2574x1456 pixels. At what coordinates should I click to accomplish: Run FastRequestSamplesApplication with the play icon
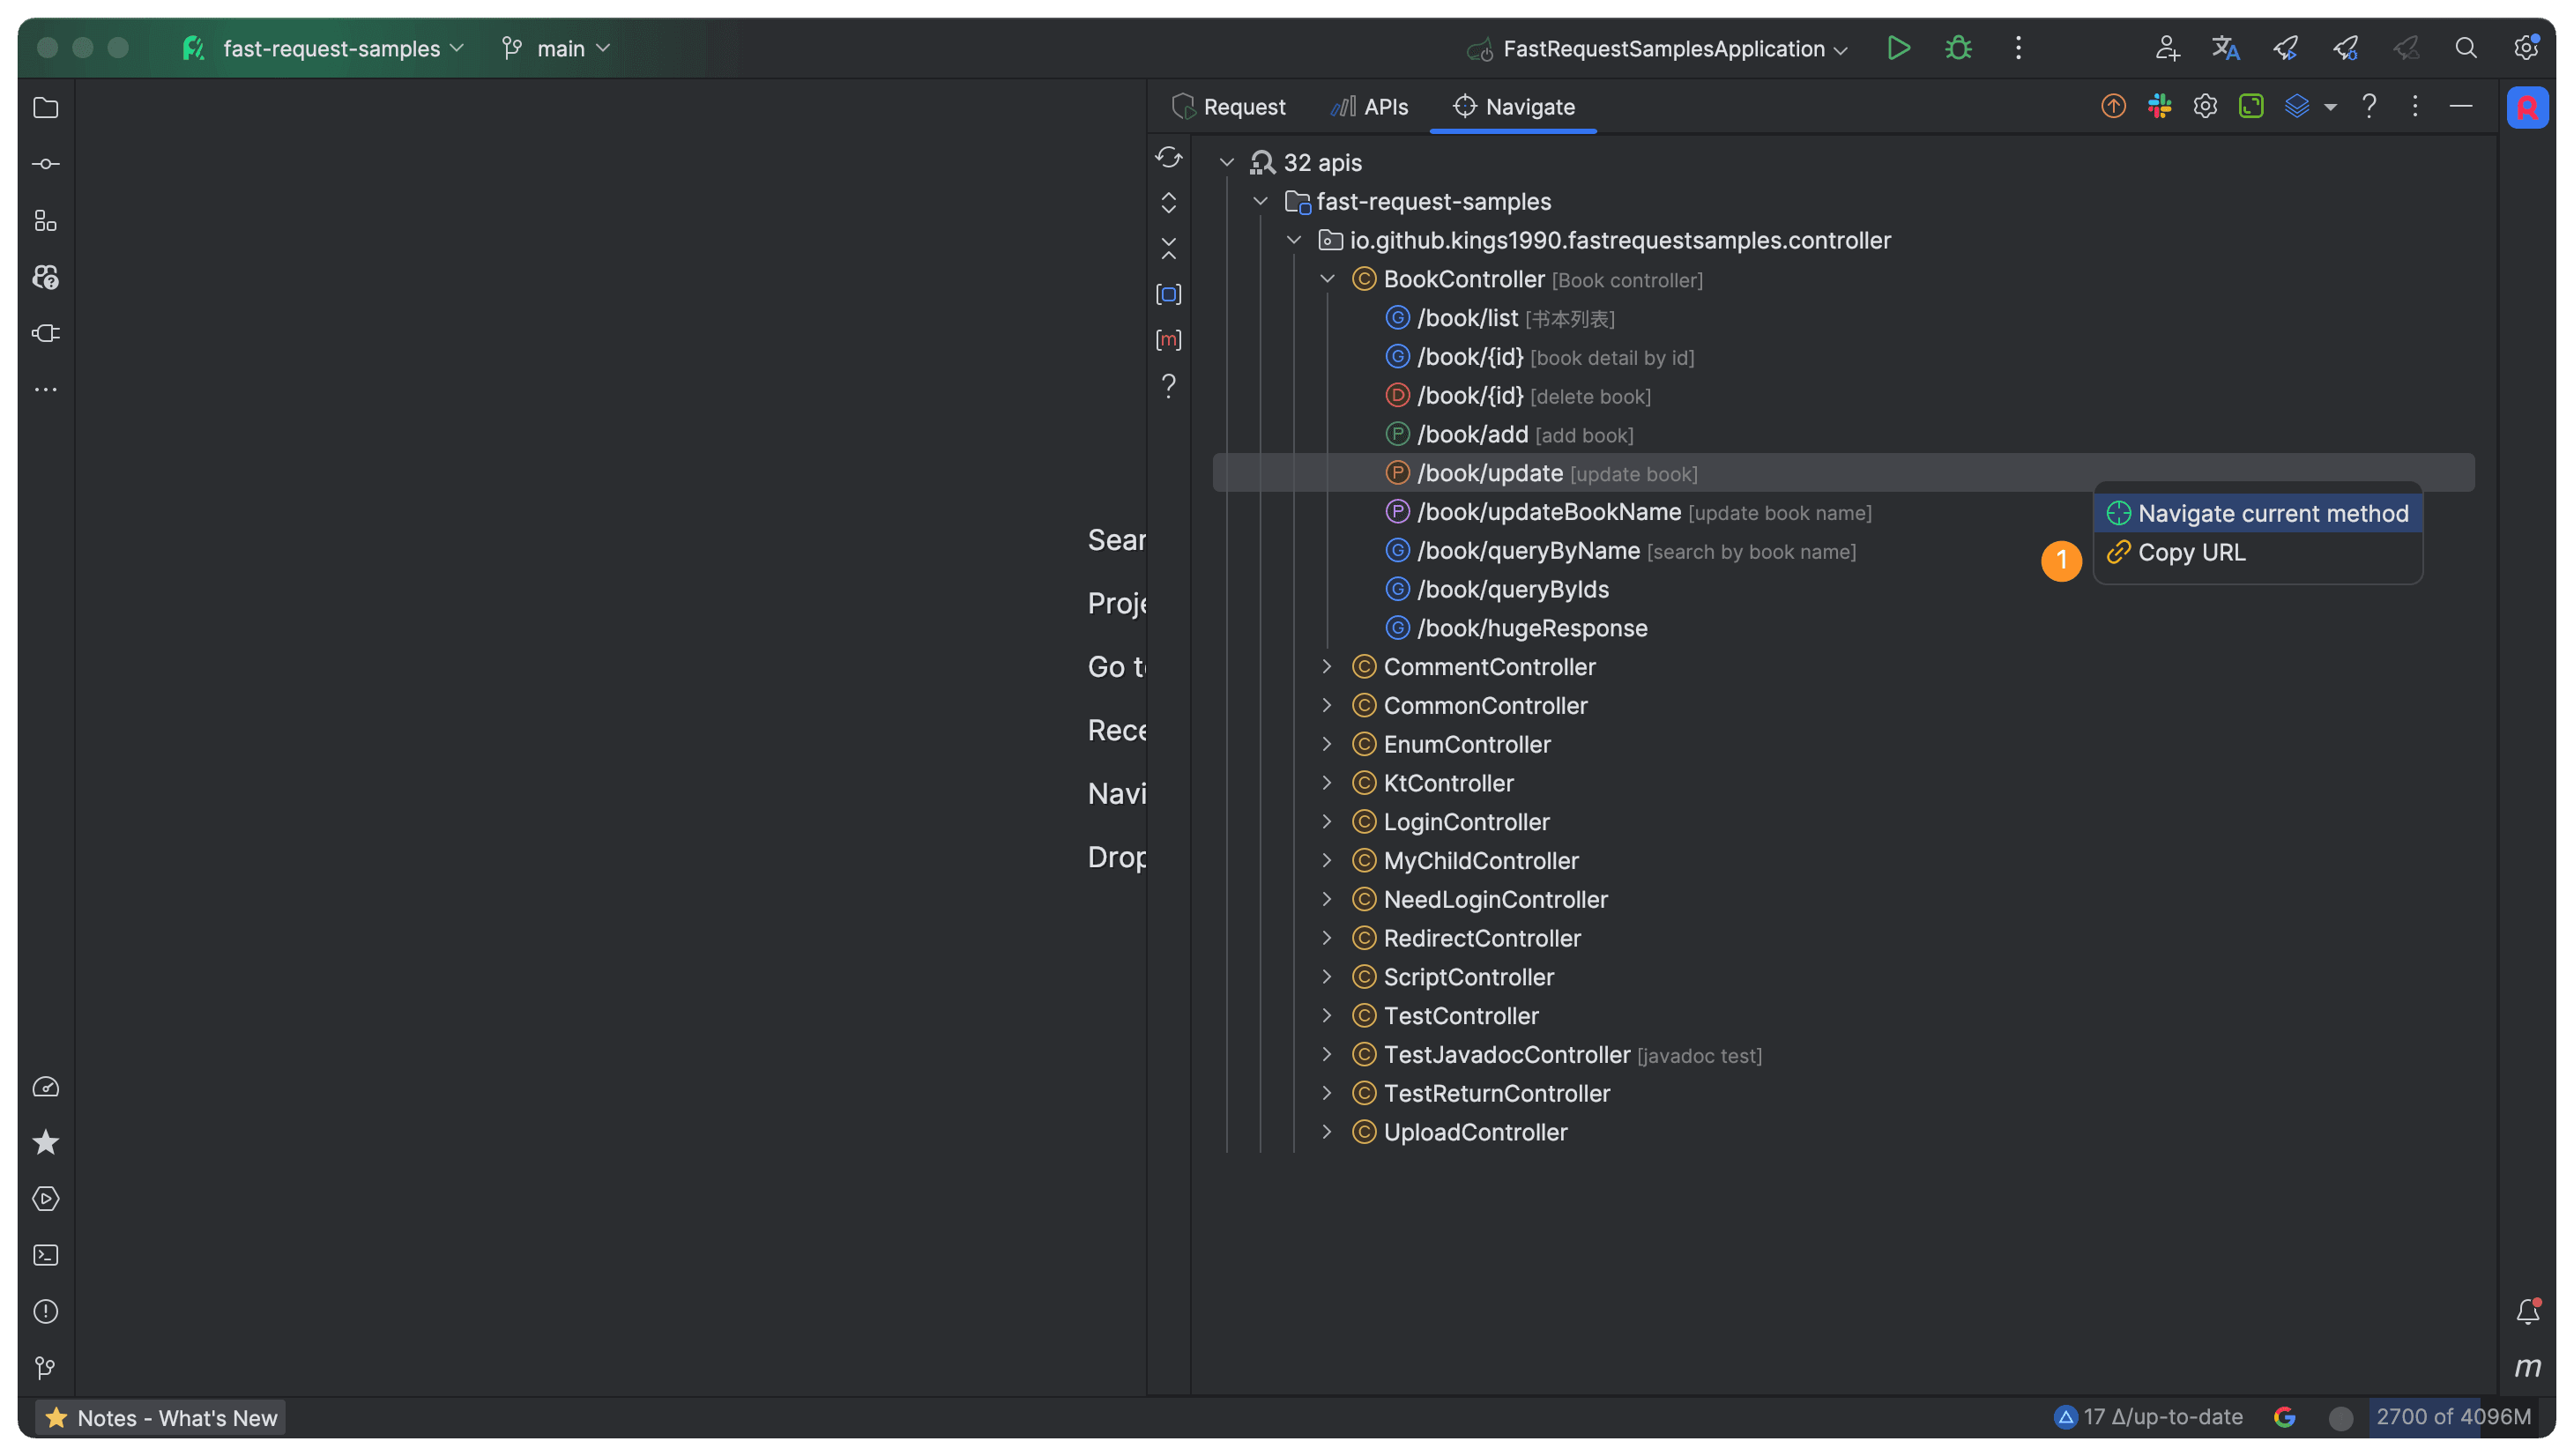coord(1897,48)
